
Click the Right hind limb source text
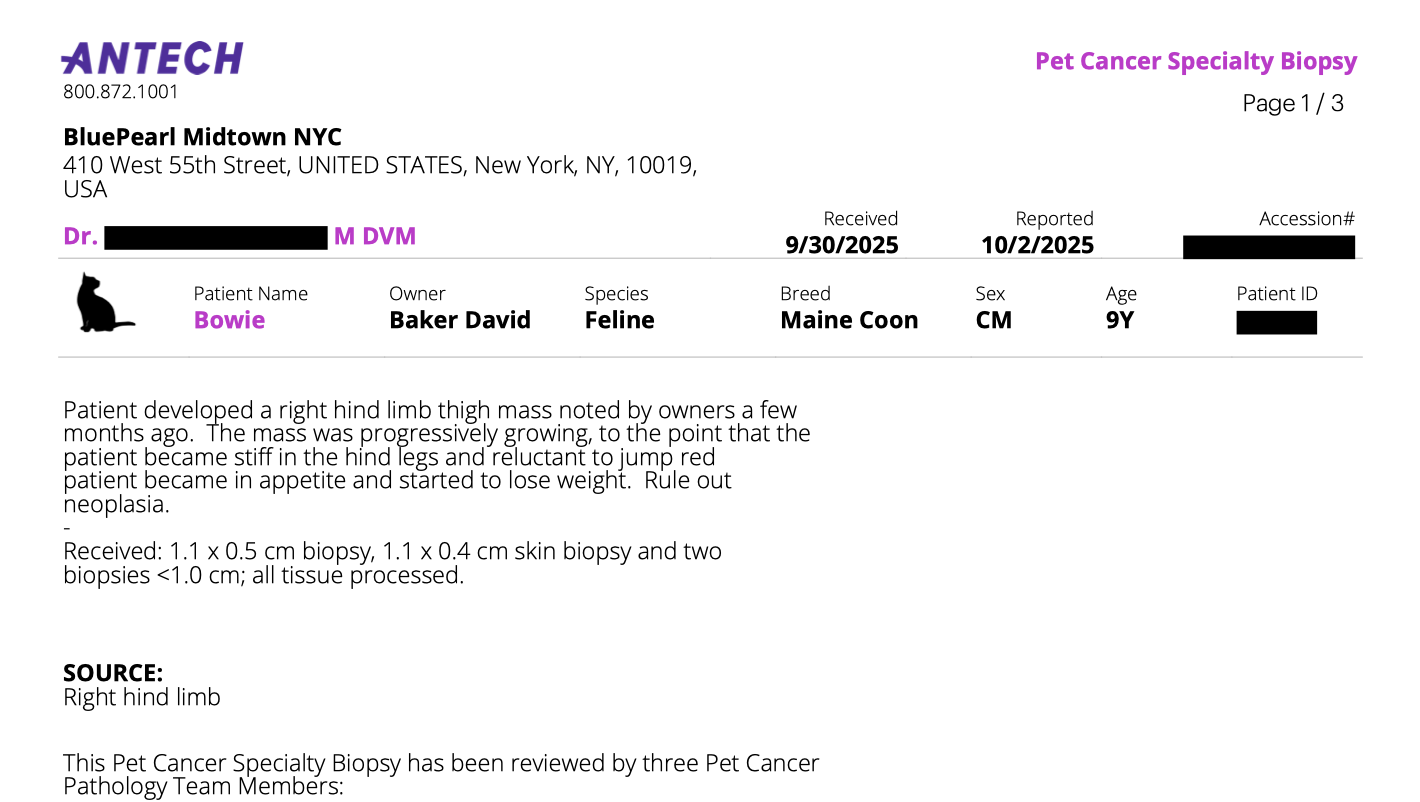(141, 698)
